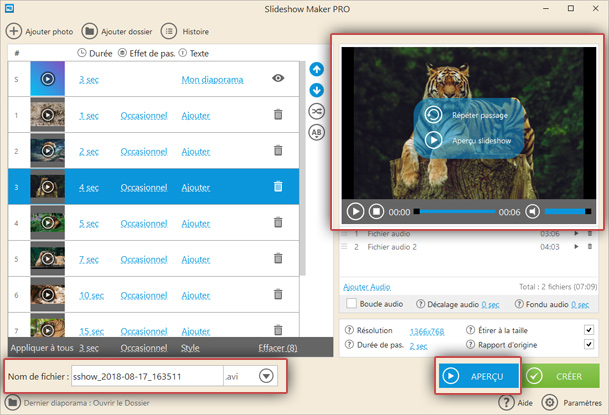Select the Mon diaporama title slide thumbnail

(x=47, y=79)
